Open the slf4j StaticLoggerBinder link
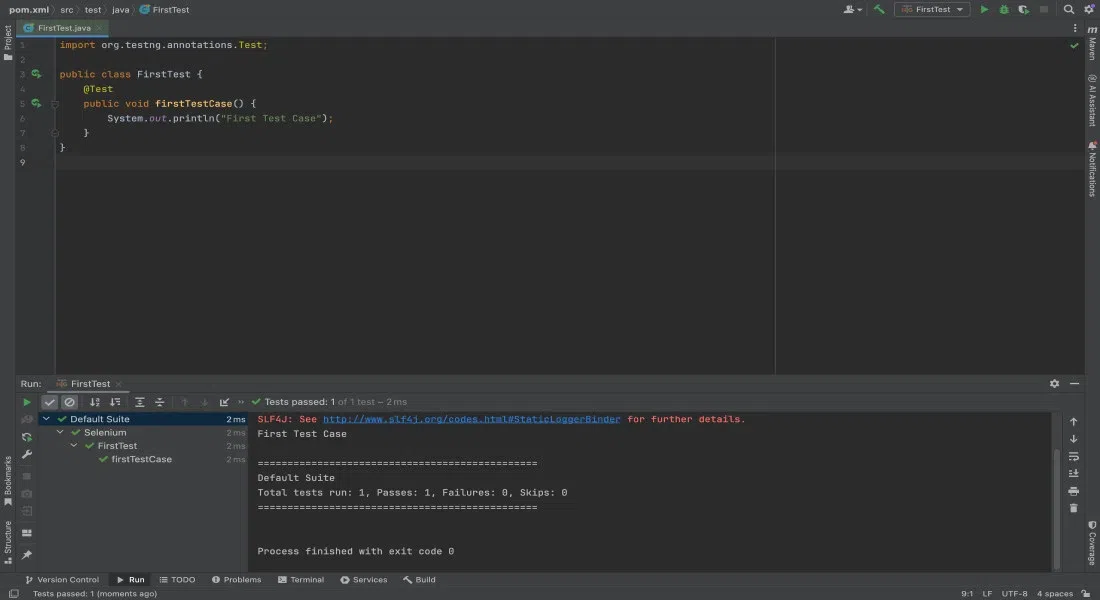Viewport: 1100px width, 600px height. click(471, 419)
